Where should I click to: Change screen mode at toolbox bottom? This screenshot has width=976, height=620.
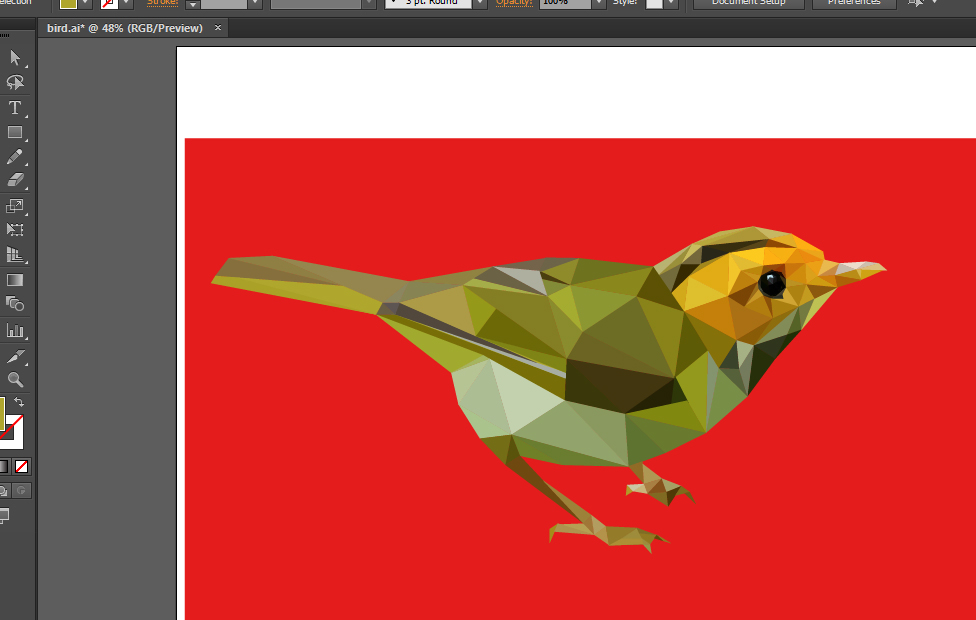pos(4,515)
